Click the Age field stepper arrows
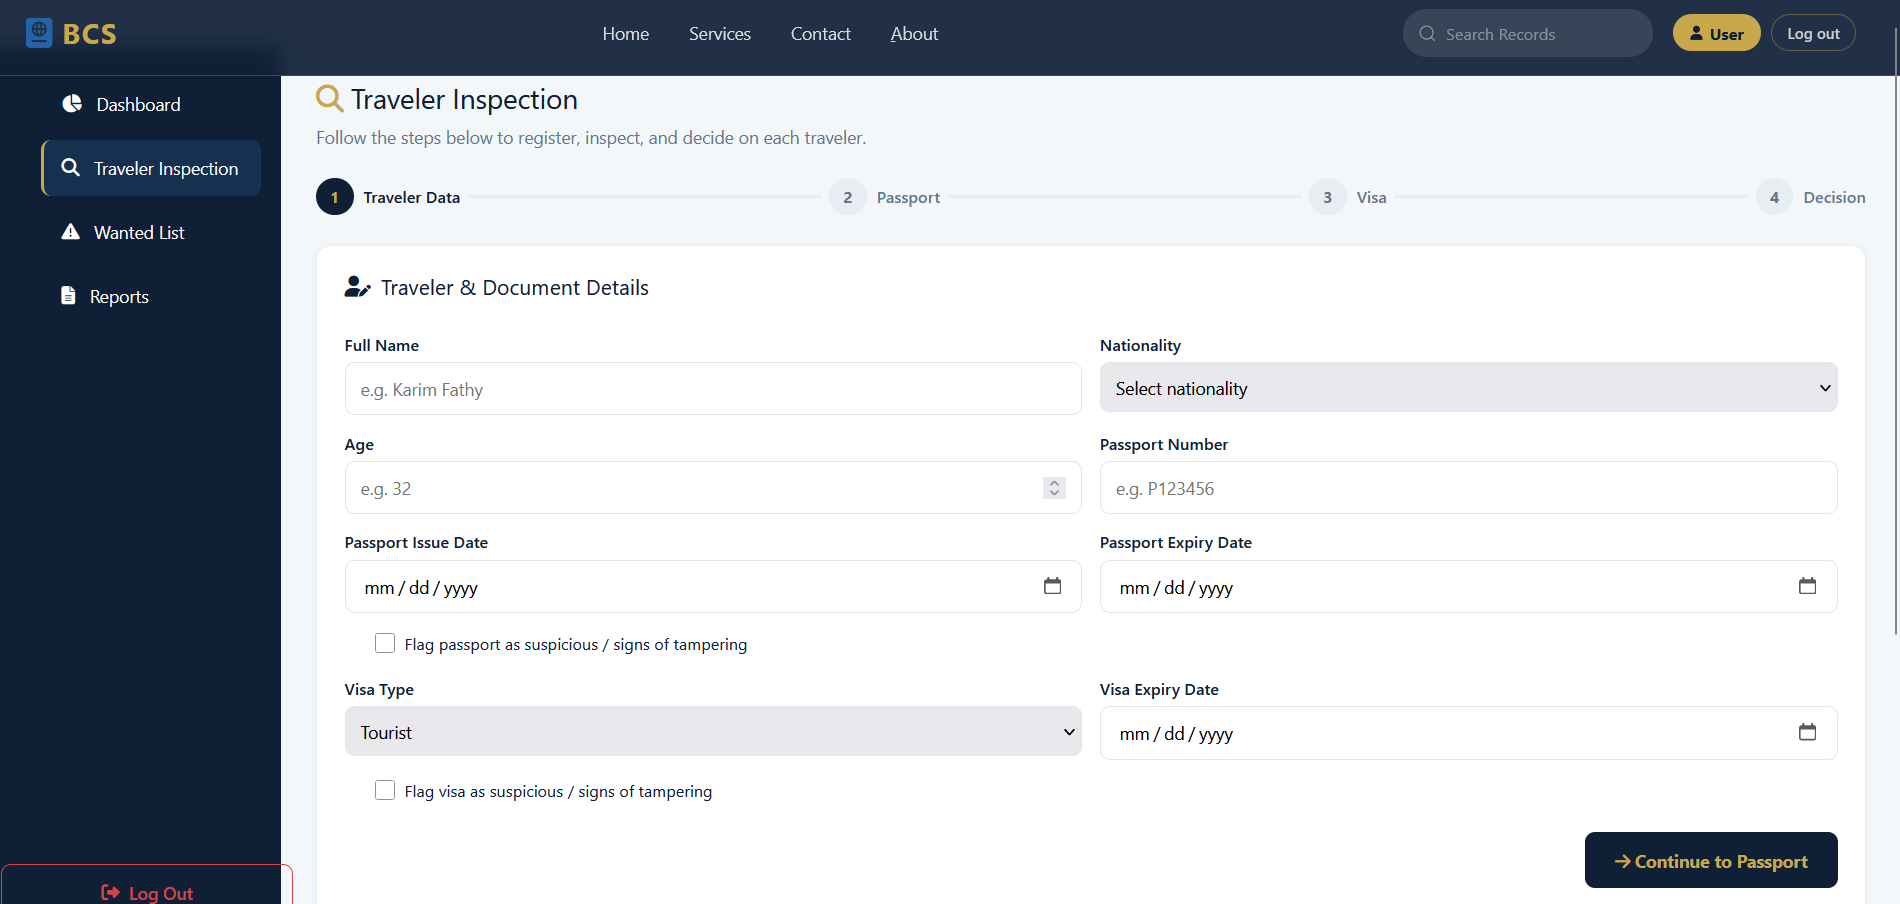 click(1054, 488)
